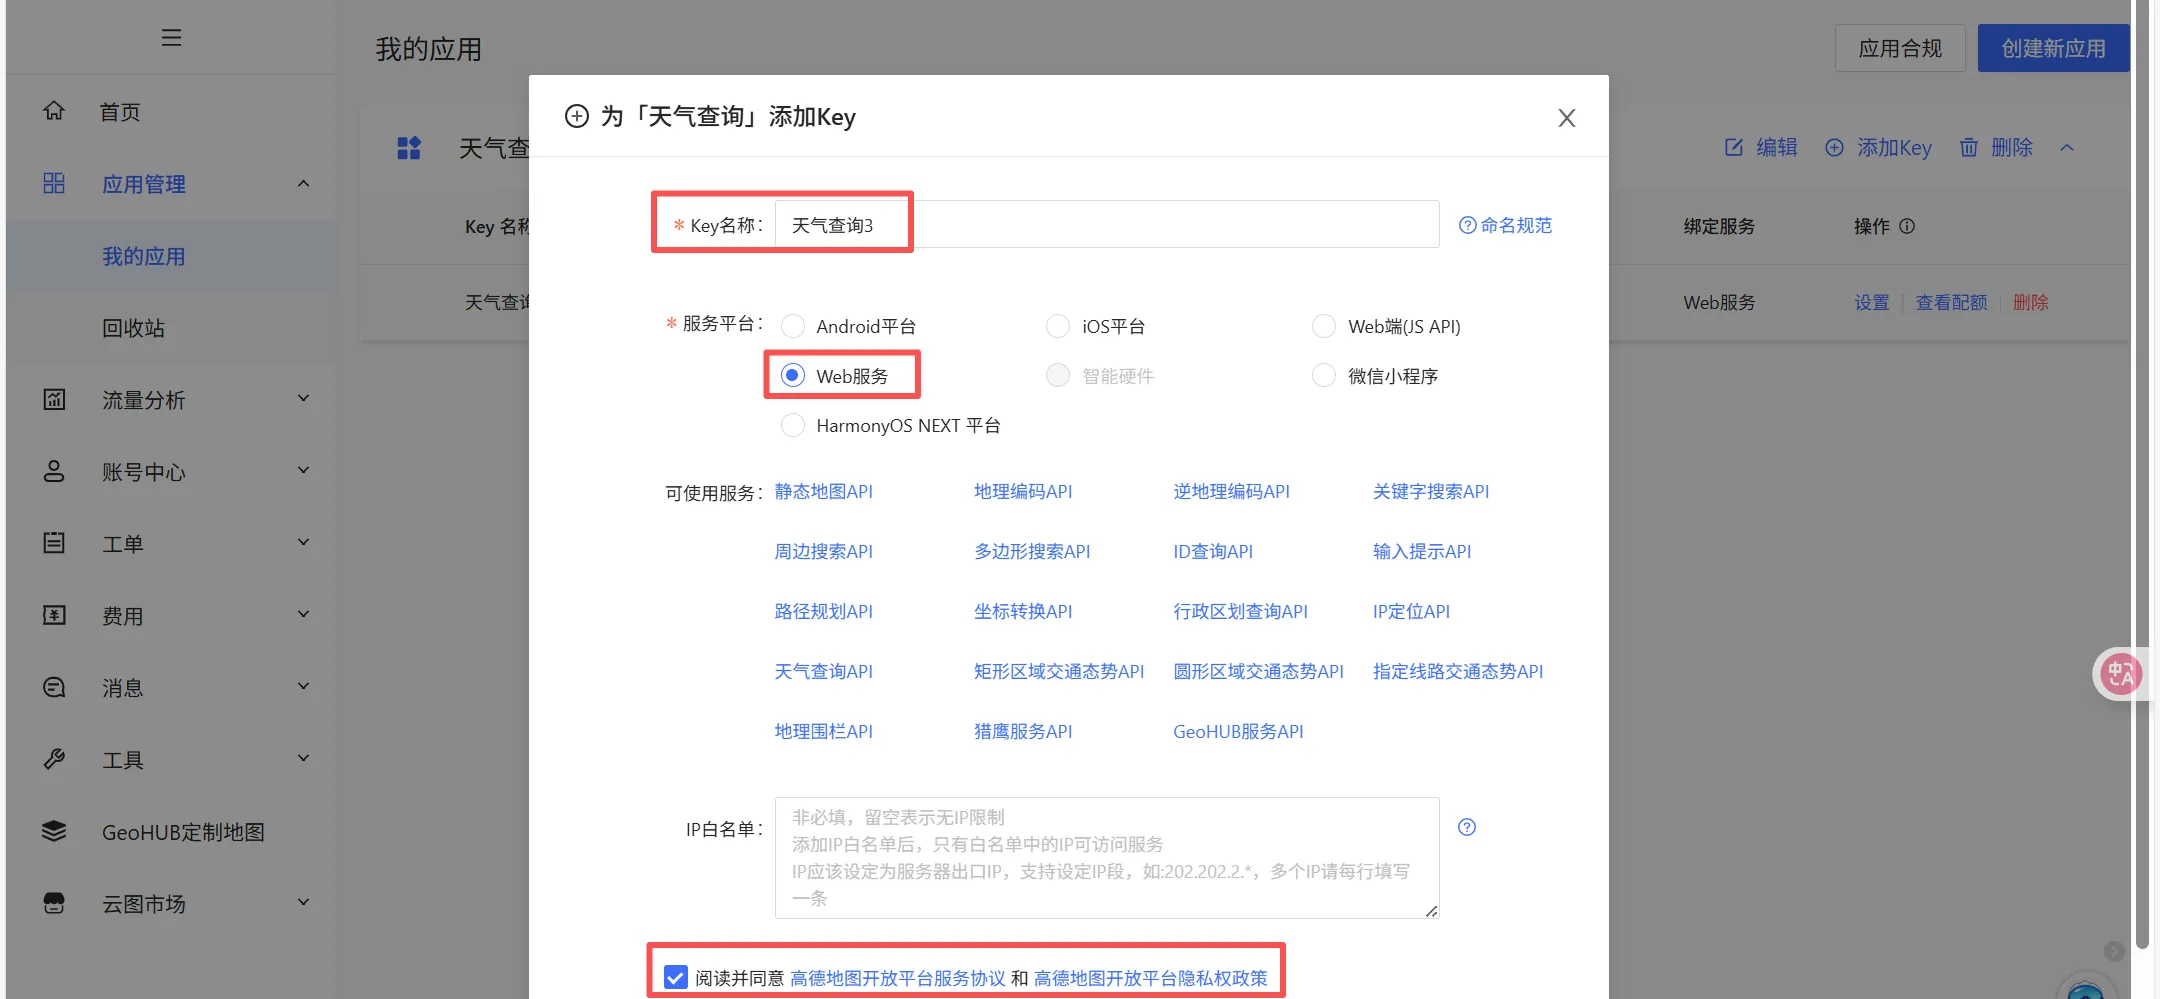Open the 命名规范 link
This screenshot has height=999, width=2160.
point(1516,225)
